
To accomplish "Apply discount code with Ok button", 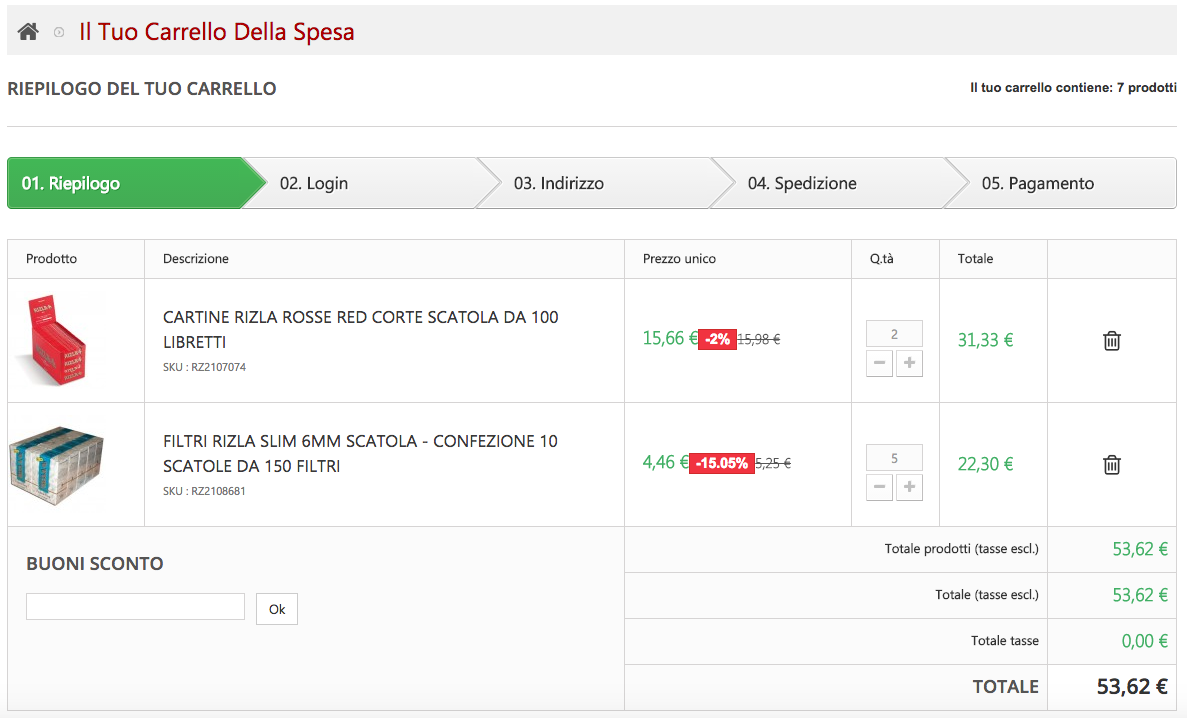I will [x=277, y=609].
